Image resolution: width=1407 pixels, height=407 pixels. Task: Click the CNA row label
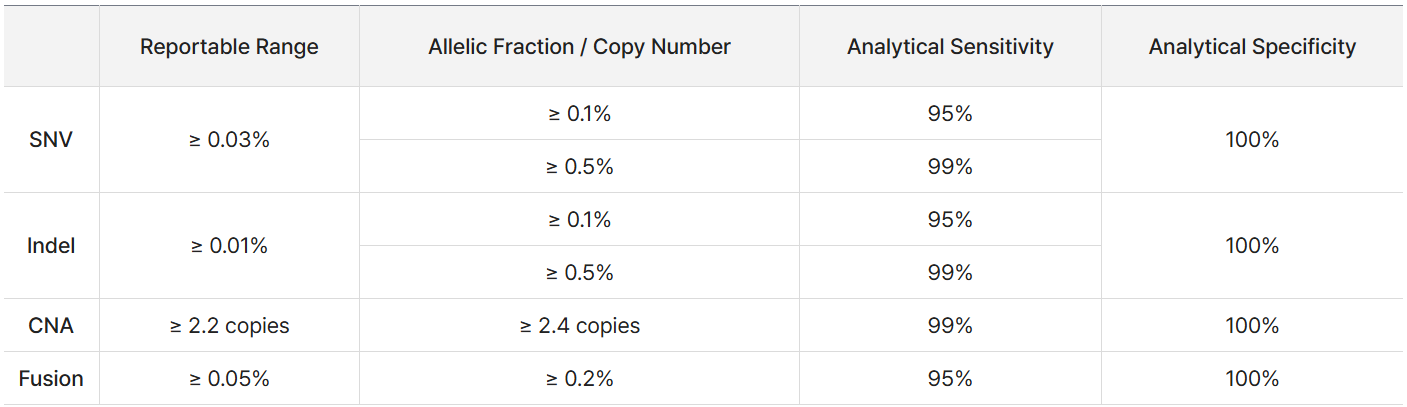pyautogui.click(x=51, y=326)
